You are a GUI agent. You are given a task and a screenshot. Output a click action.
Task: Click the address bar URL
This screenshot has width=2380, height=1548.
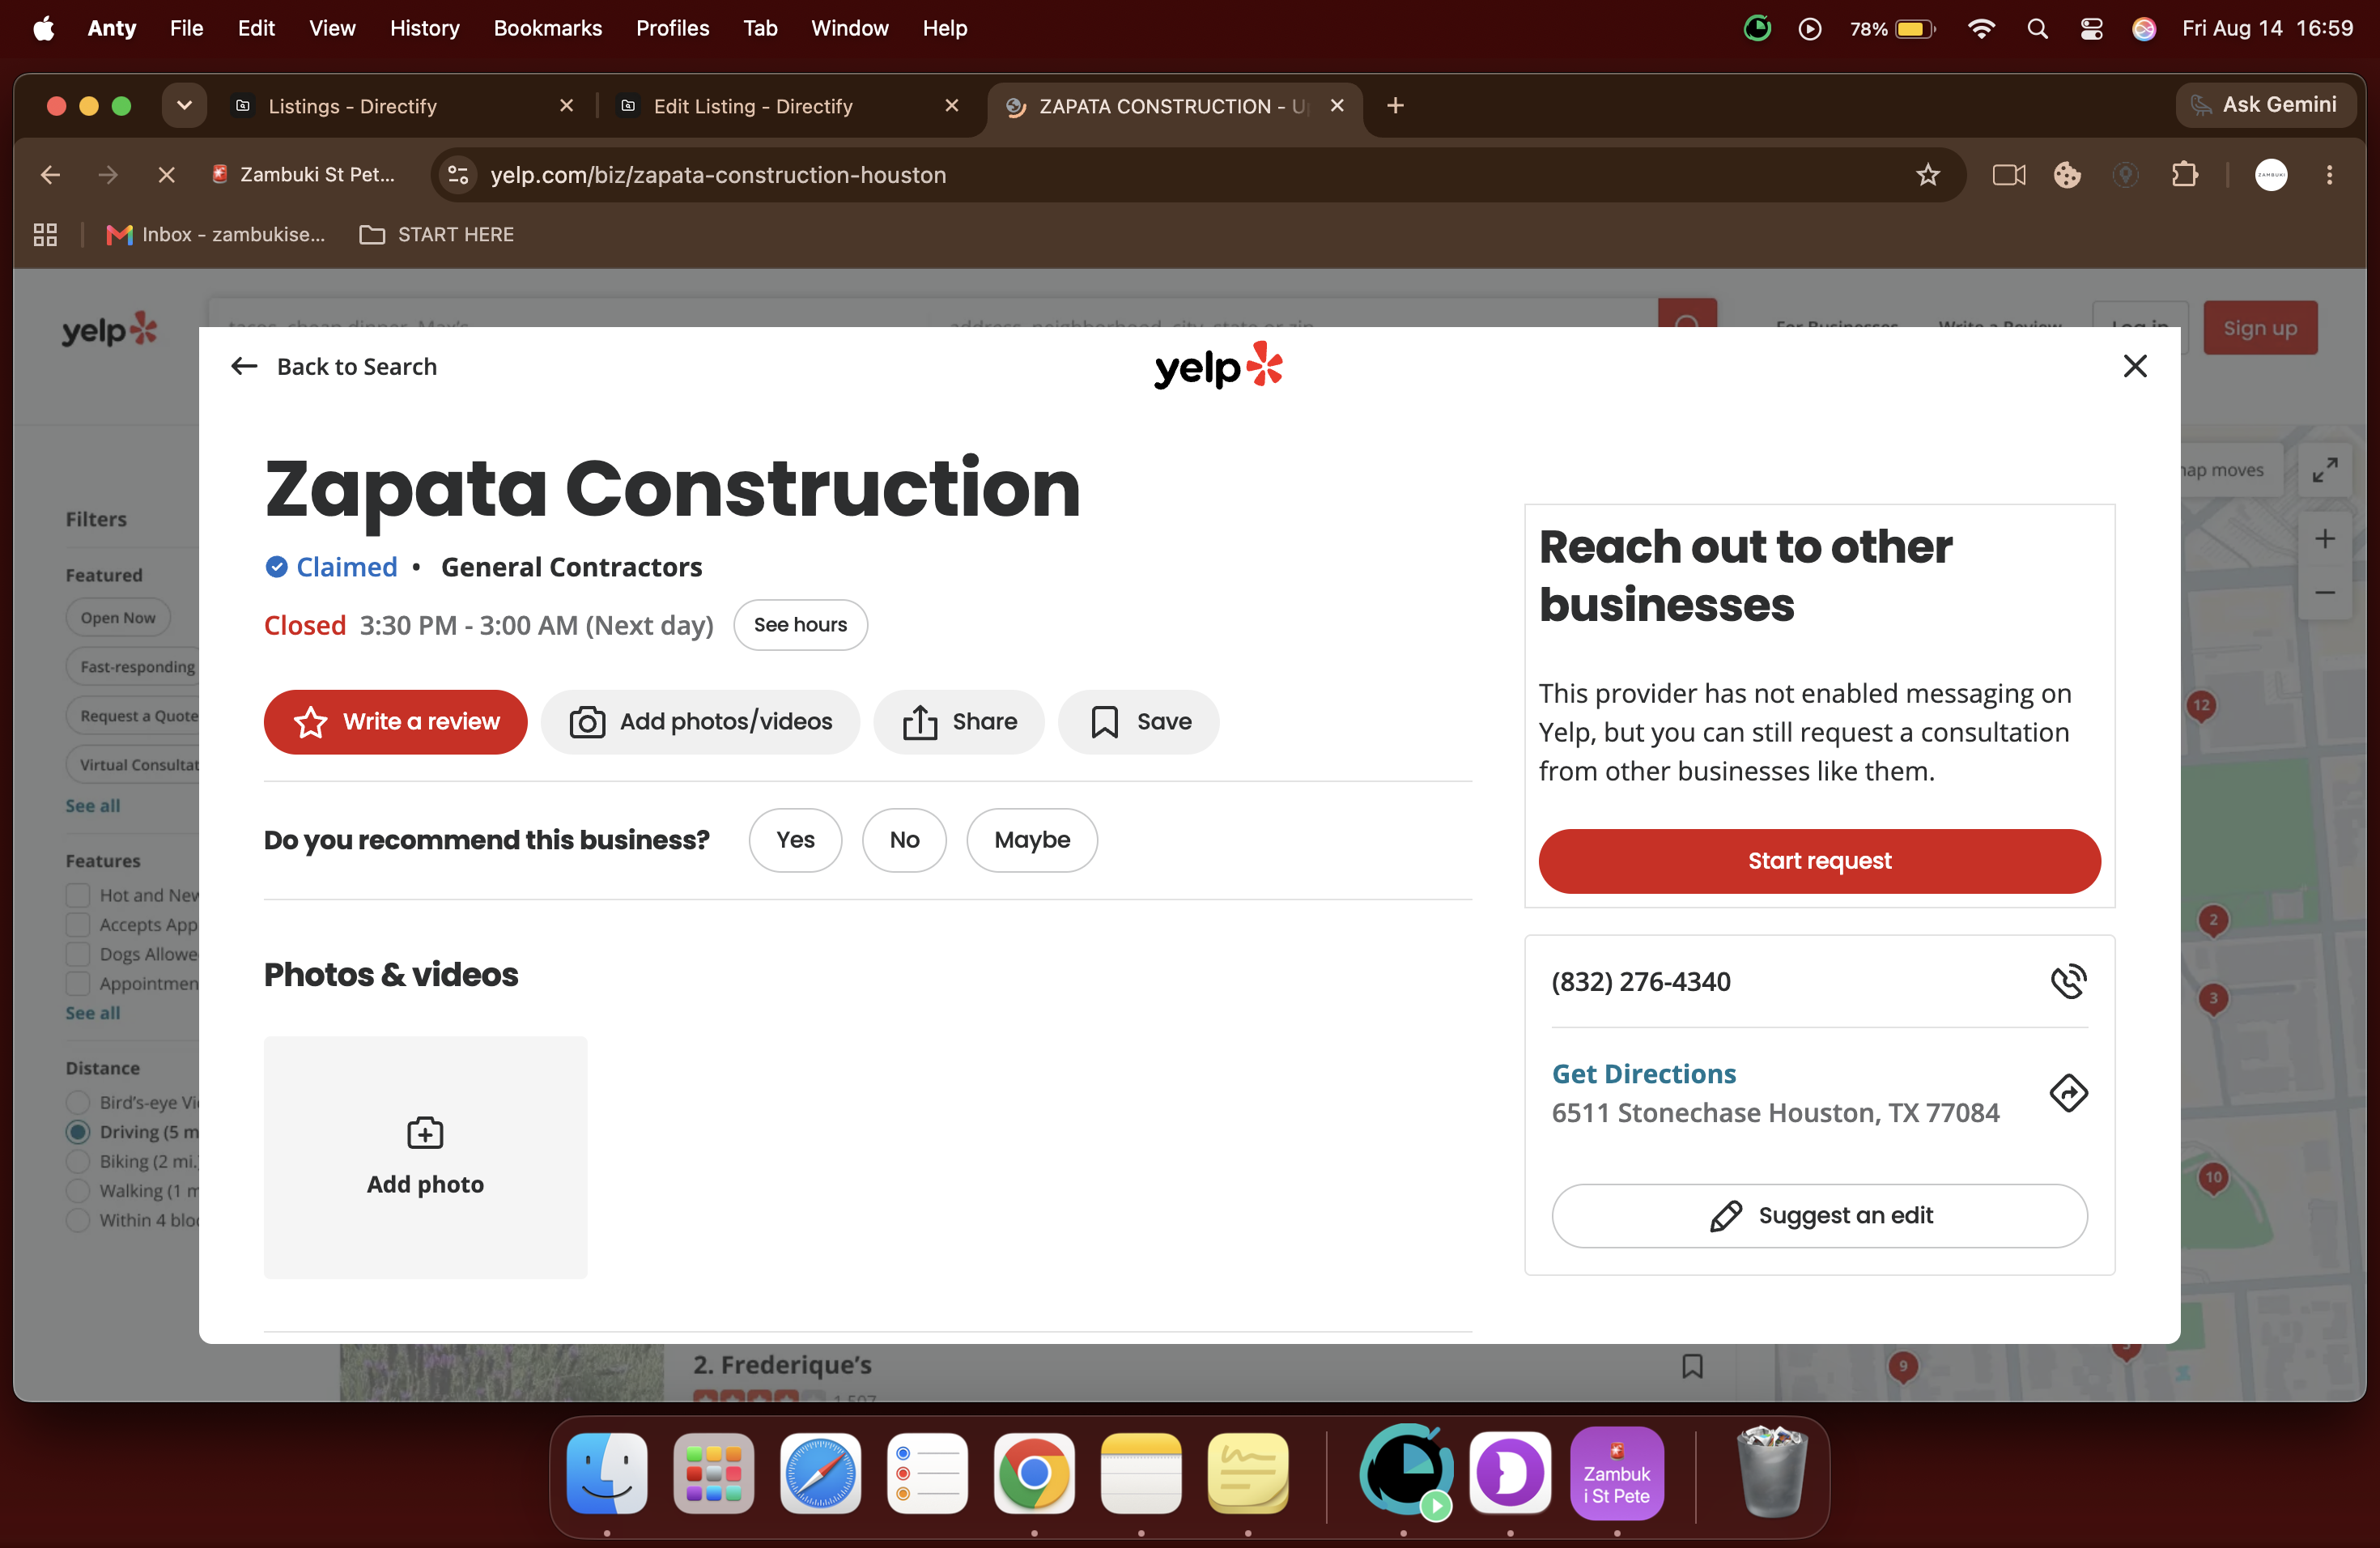click(x=717, y=175)
